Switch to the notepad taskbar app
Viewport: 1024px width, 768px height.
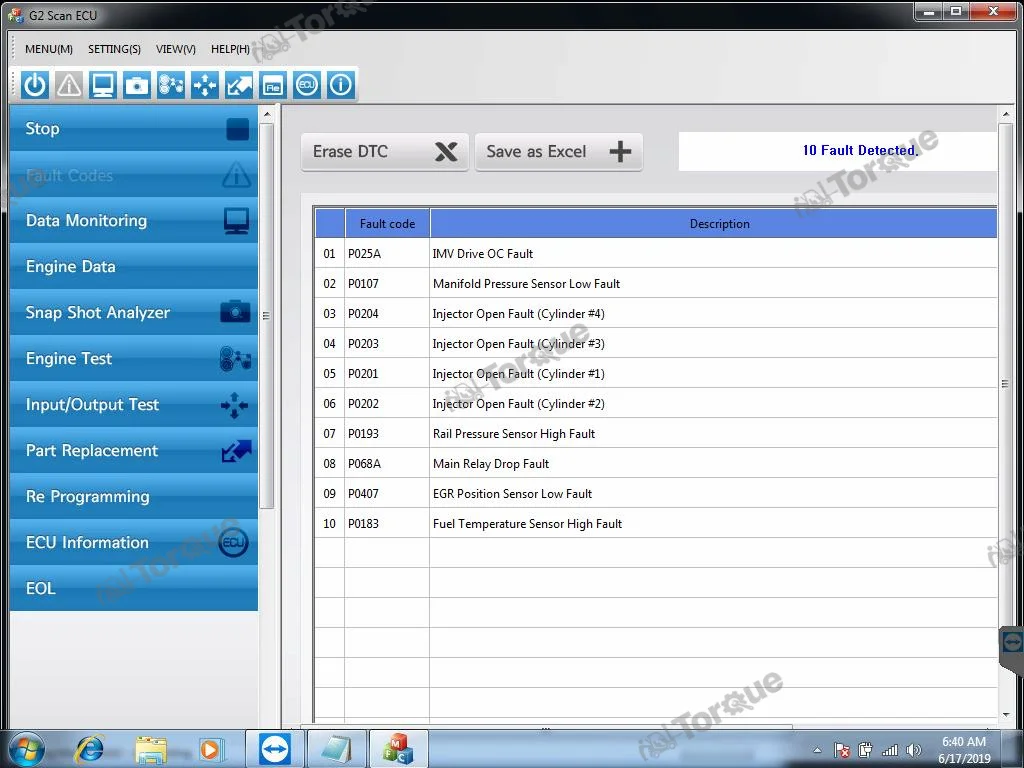(337, 749)
